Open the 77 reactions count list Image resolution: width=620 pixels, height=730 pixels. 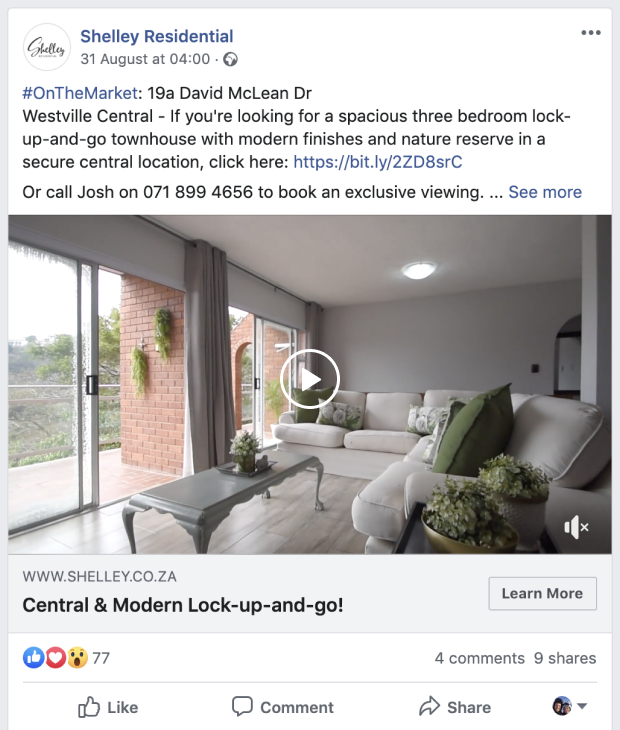[x=101, y=658]
